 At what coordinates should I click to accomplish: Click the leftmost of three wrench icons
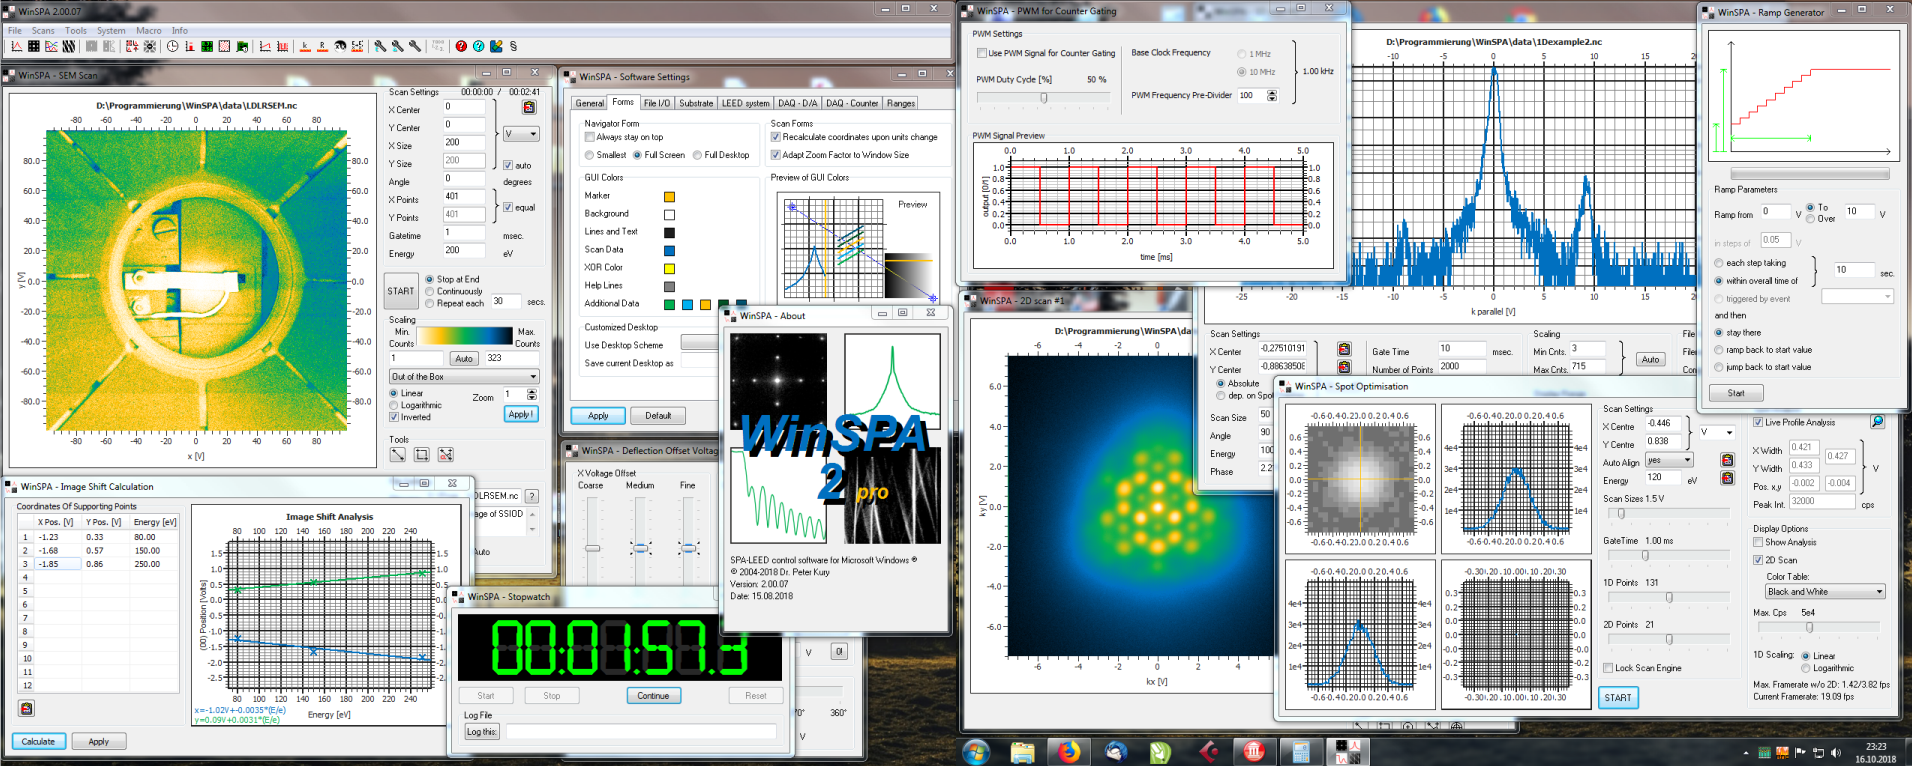pyautogui.click(x=380, y=46)
